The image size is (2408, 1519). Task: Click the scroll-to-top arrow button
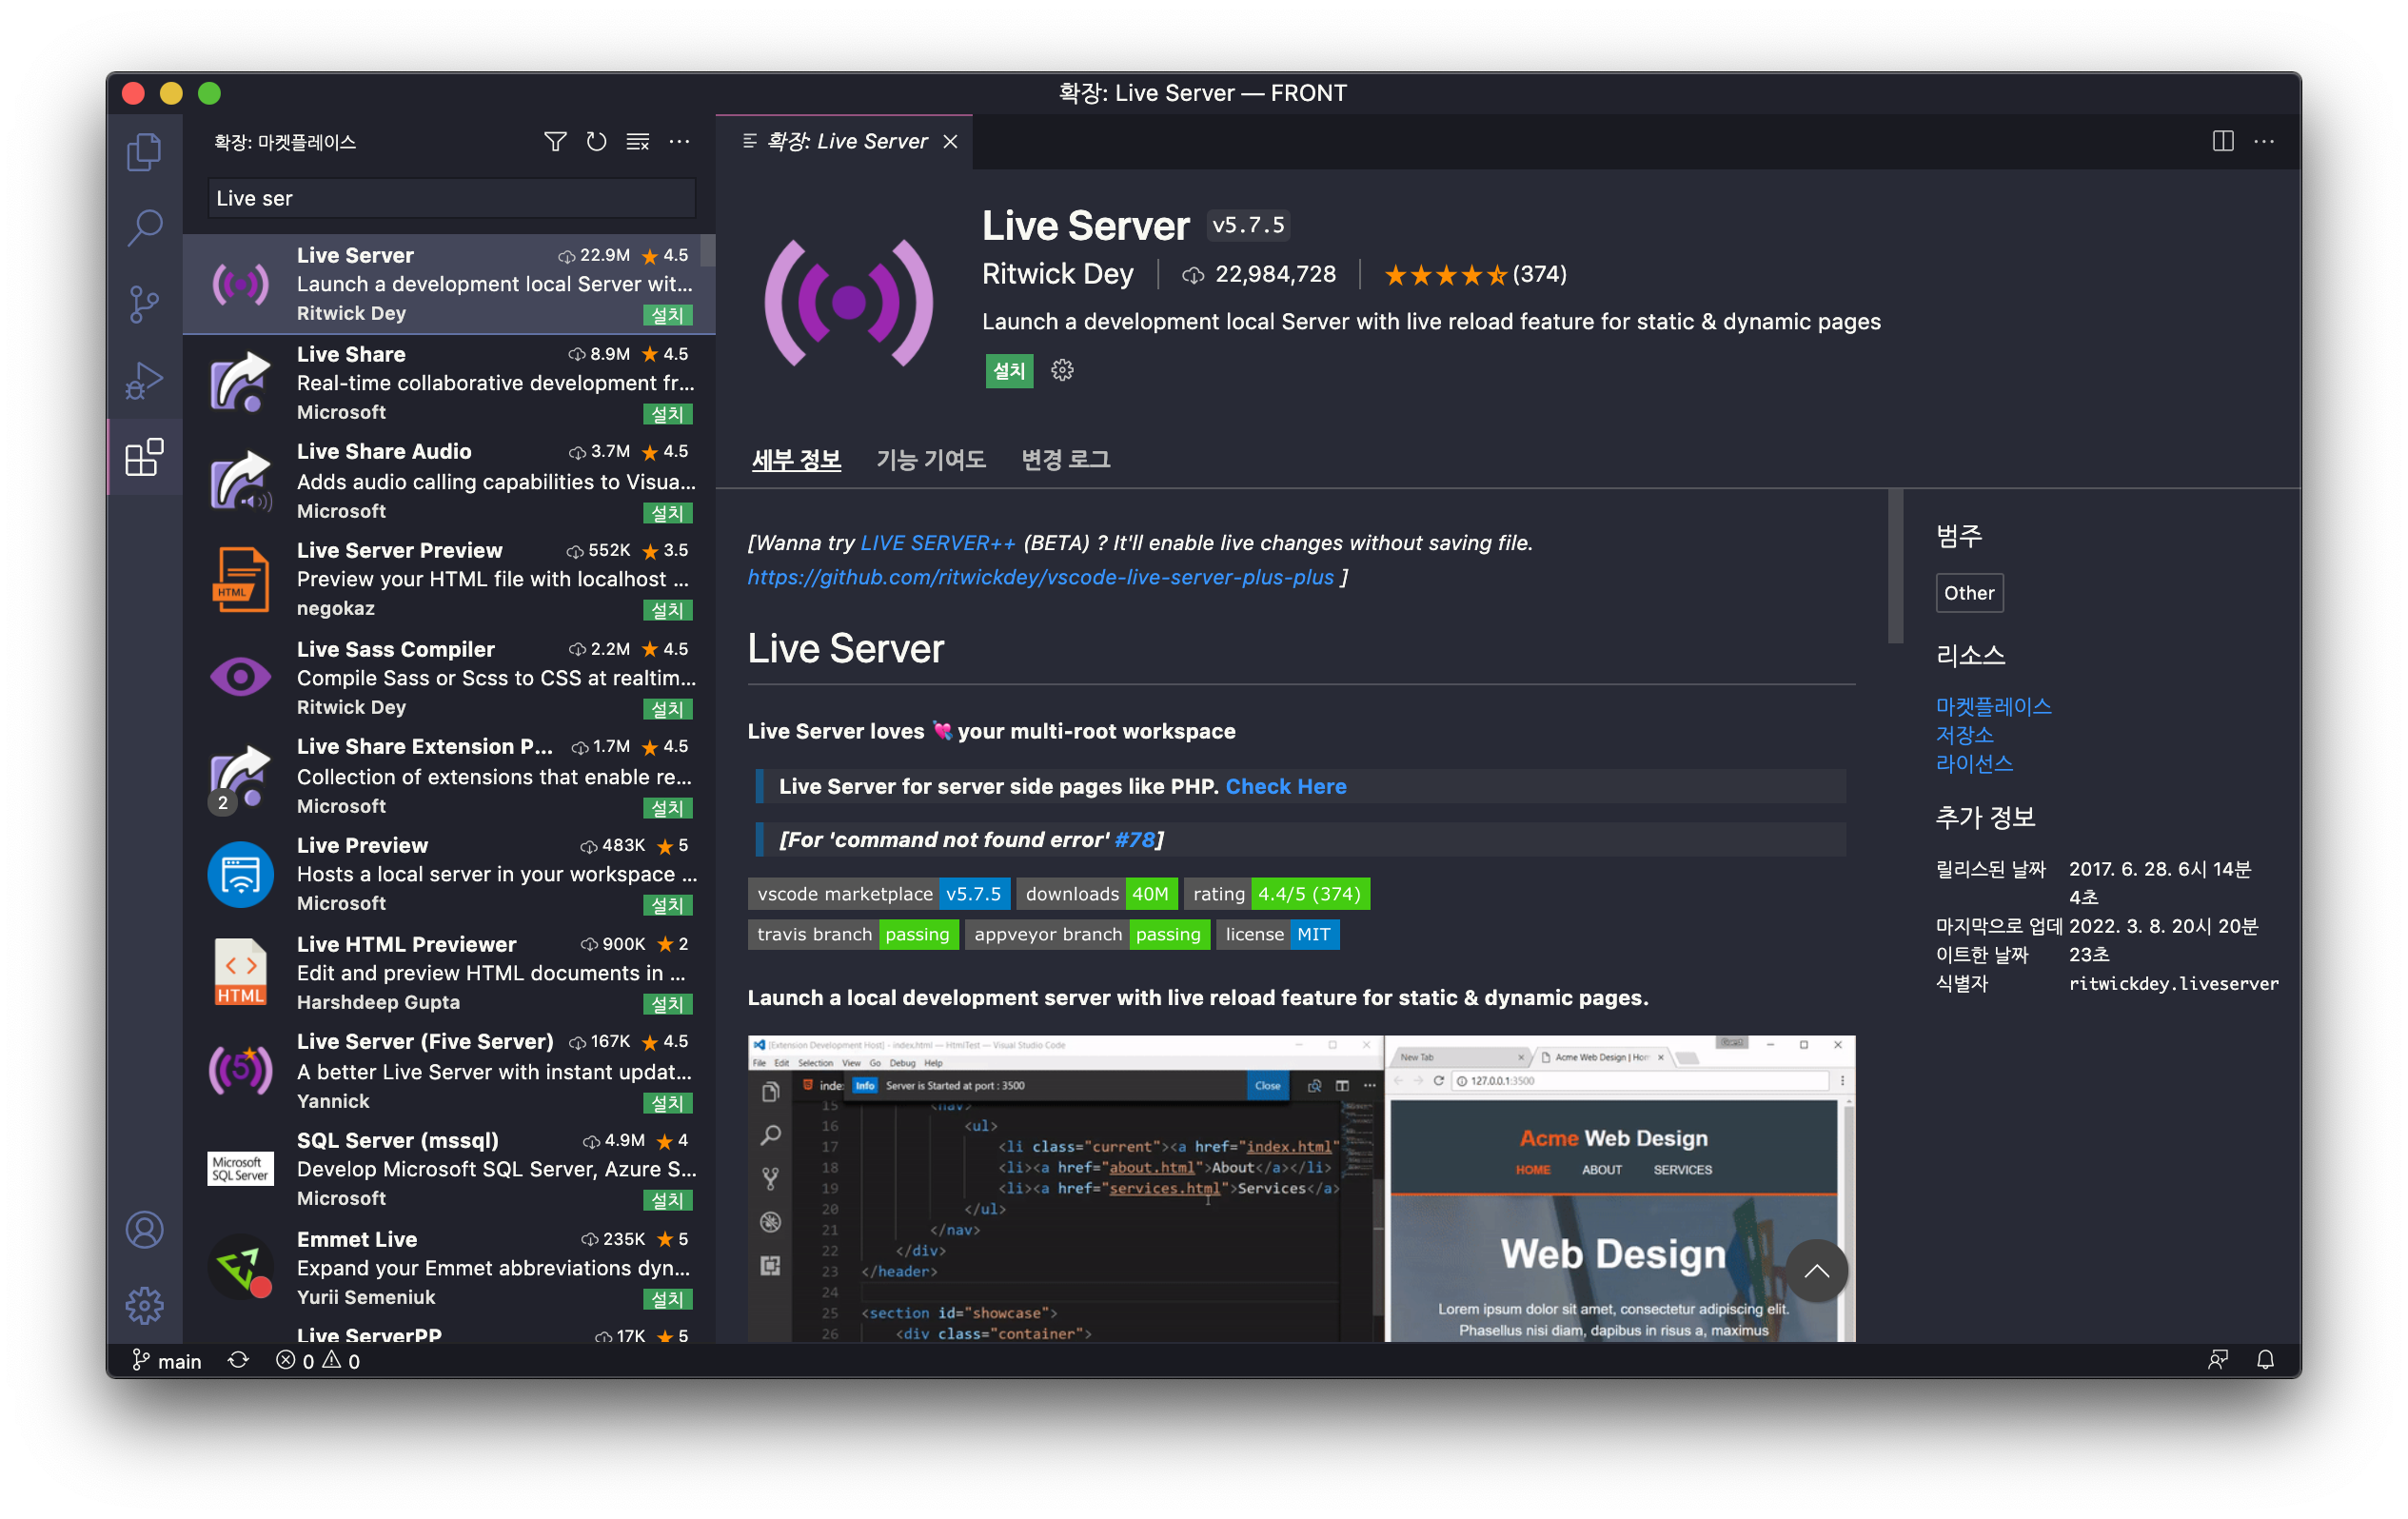pyautogui.click(x=1816, y=1270)
